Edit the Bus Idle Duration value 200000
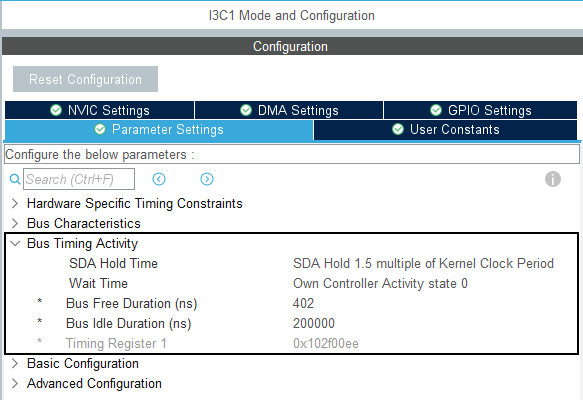Image resolution: width=583 pixels, height=400 pixels. 314,324
